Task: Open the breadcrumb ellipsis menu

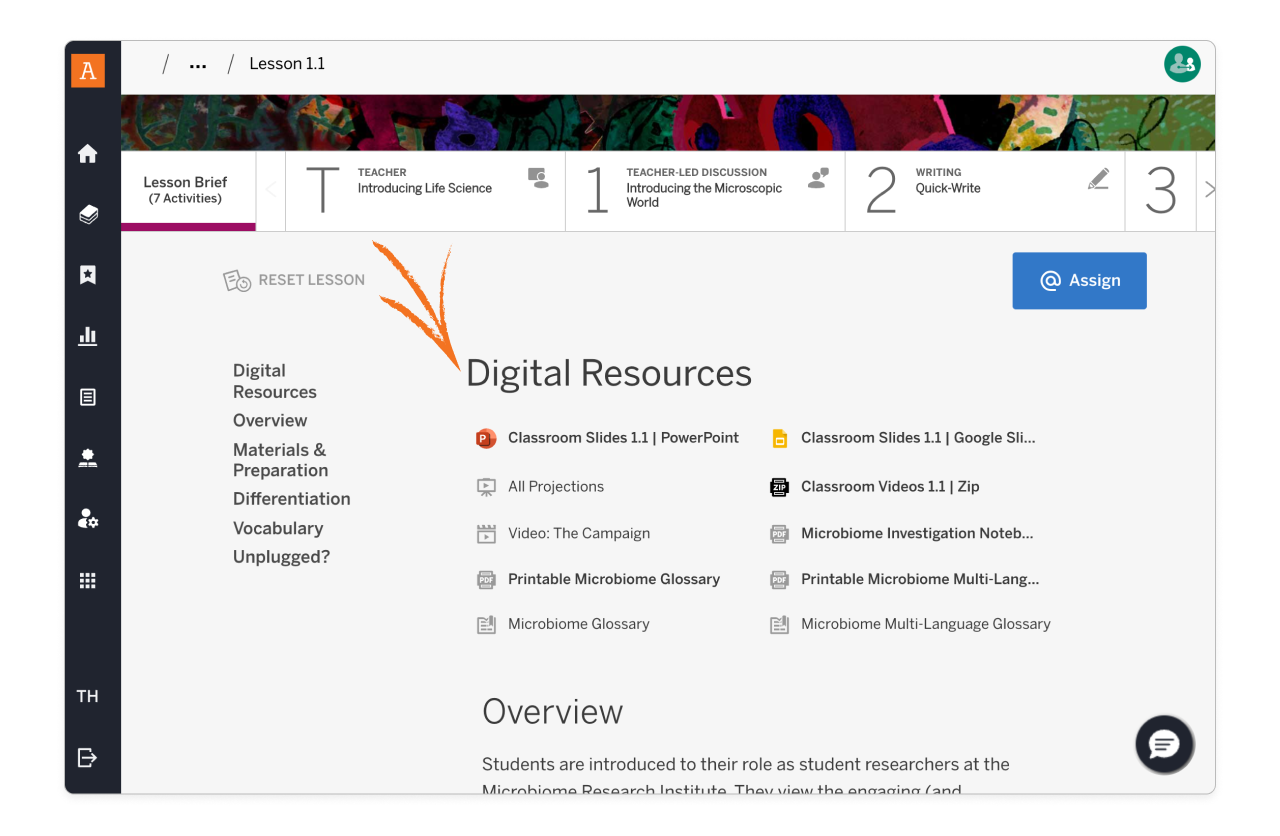Action: [x=197, y=63]
